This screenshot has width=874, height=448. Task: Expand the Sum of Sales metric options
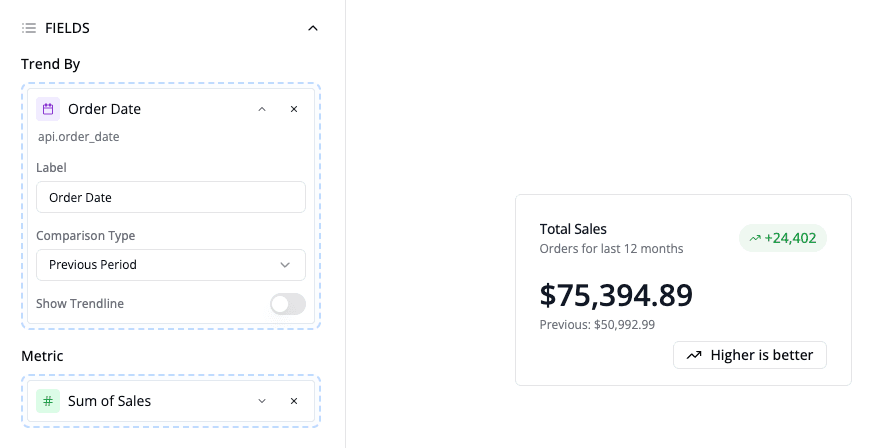262,401
